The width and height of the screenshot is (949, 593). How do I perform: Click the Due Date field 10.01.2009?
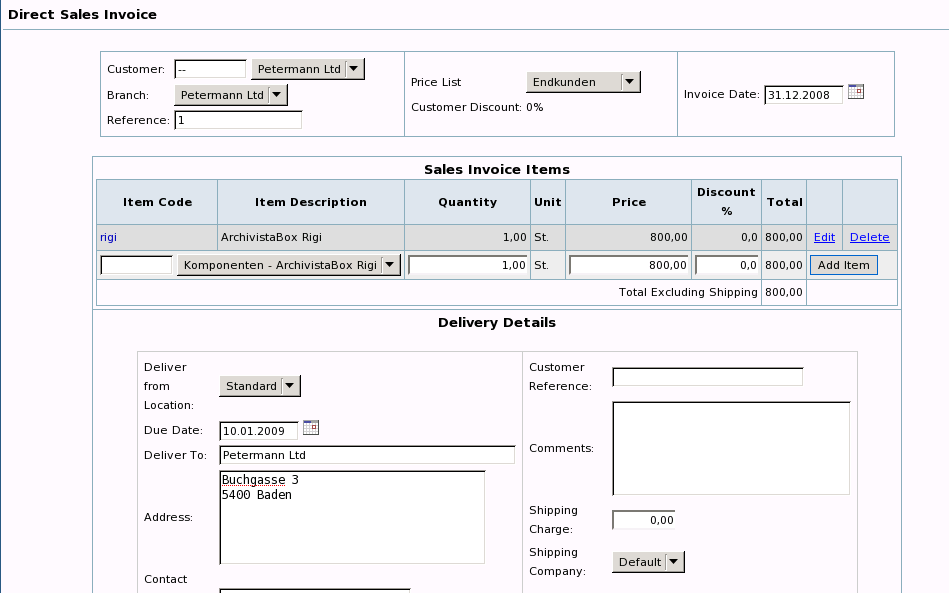point(258,431)
